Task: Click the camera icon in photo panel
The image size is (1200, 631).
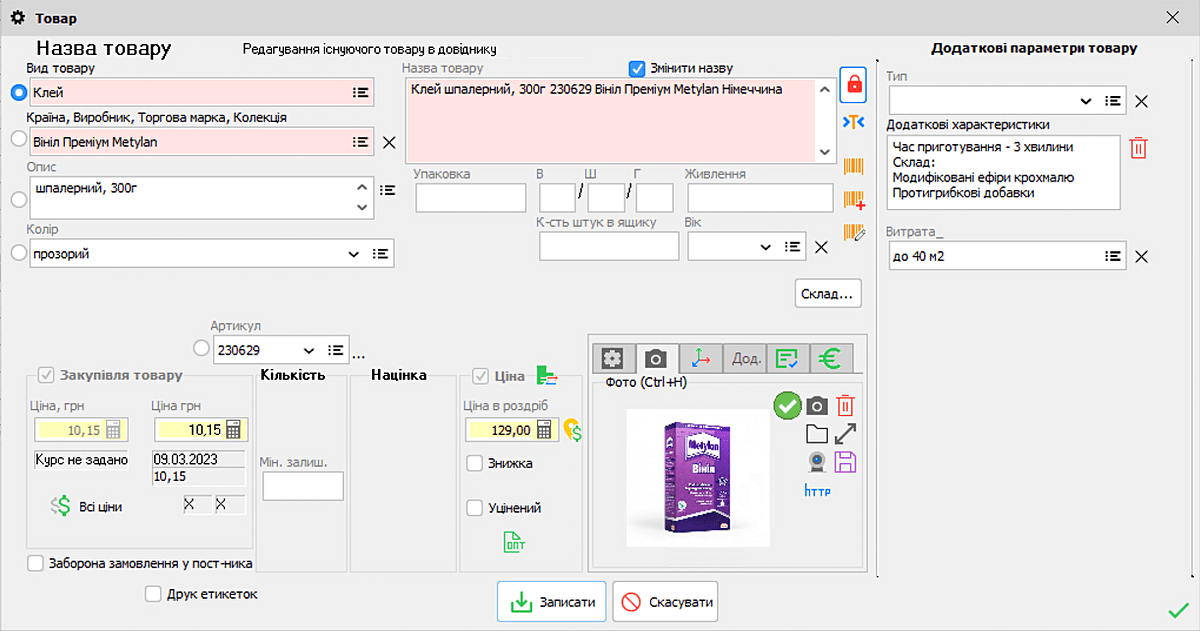Action: (817, 406)
